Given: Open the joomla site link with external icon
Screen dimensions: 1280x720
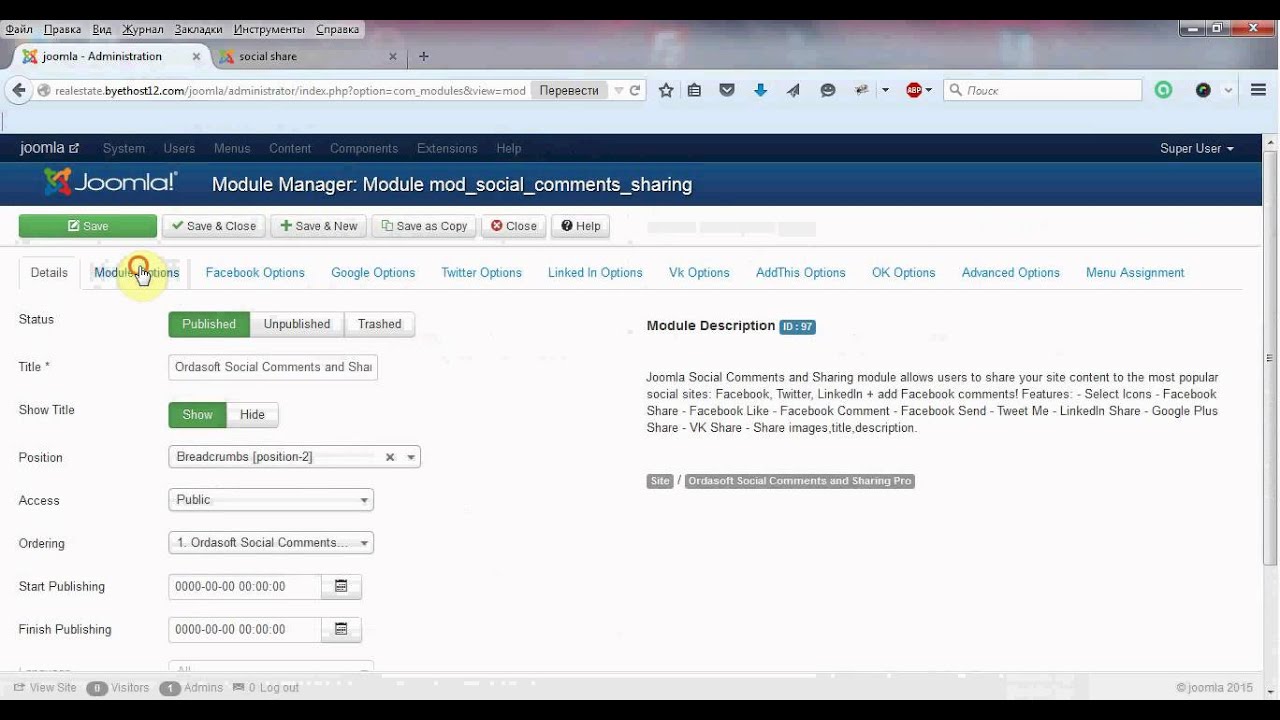Looking at the screenshot, I should tap(49, 148).
